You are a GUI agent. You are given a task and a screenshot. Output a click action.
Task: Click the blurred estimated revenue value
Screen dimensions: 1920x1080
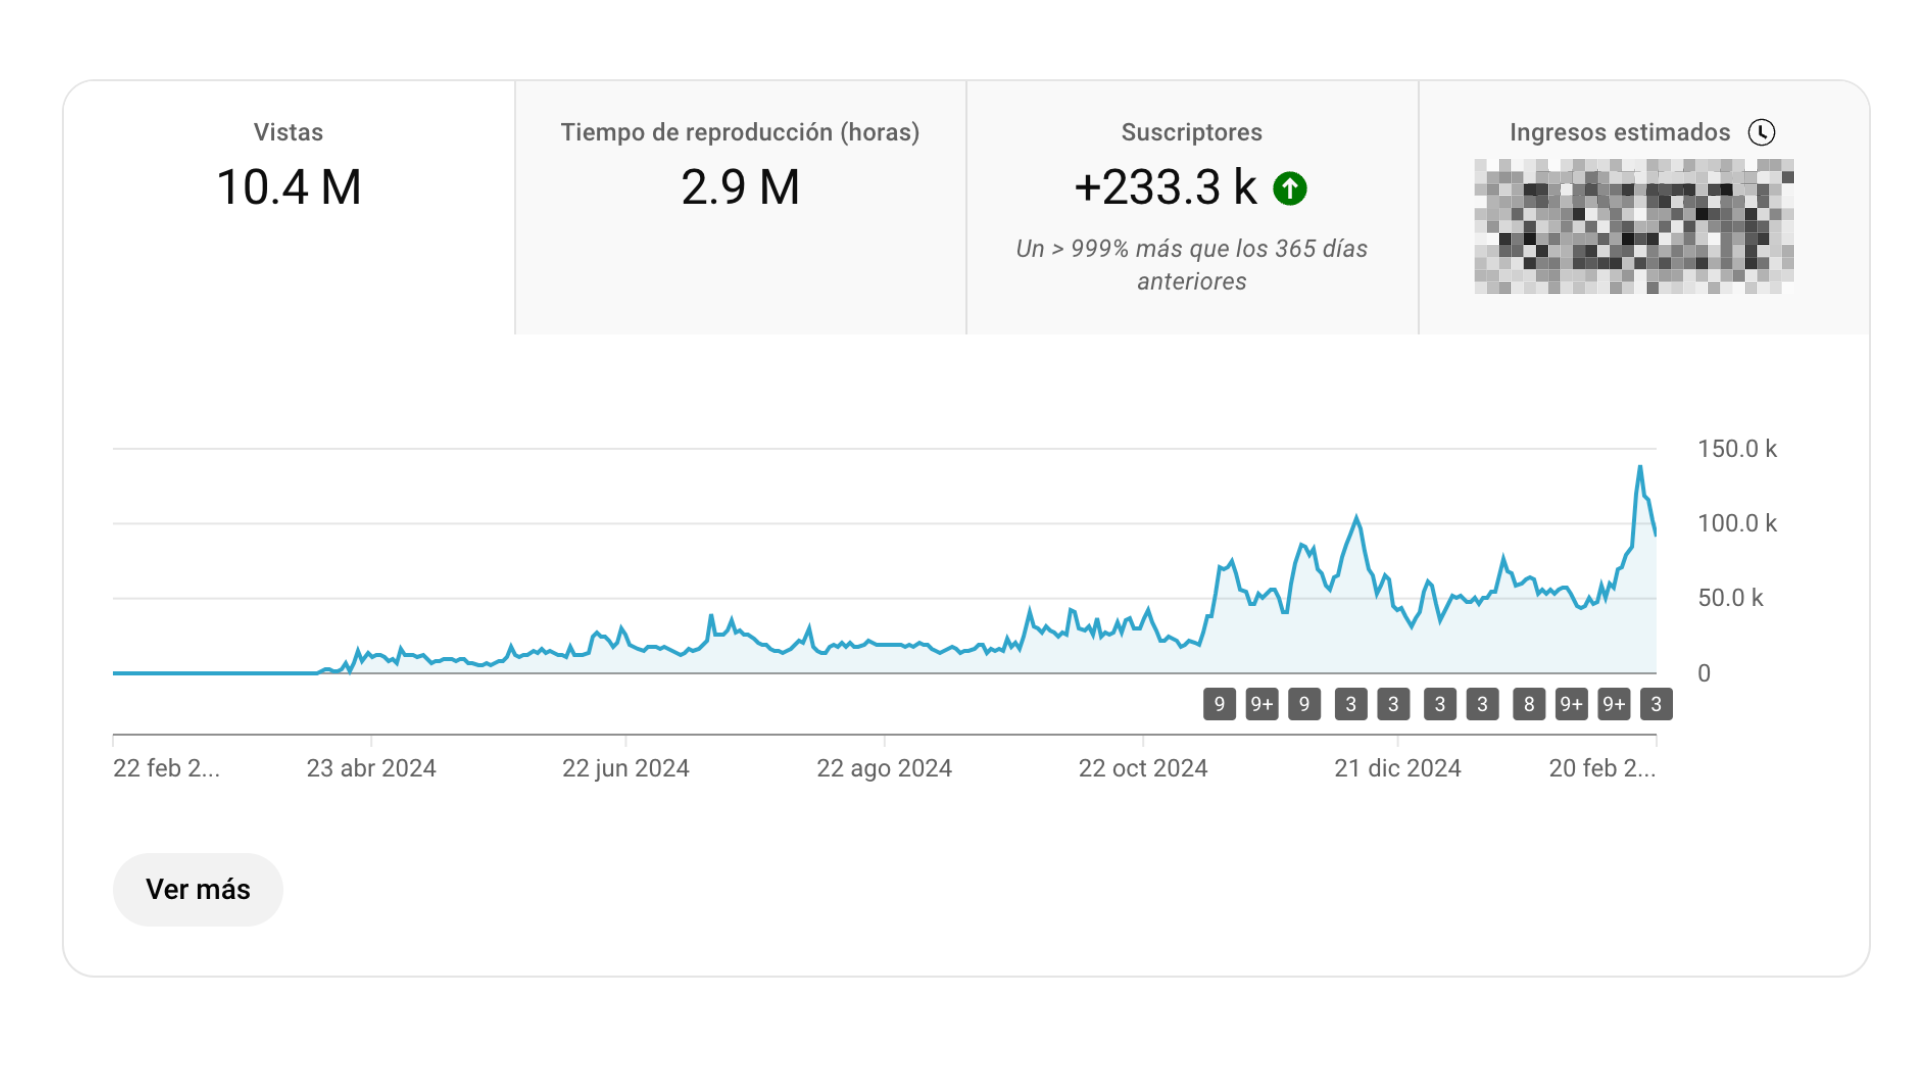pyautogui.click(x=1633, y=227)
